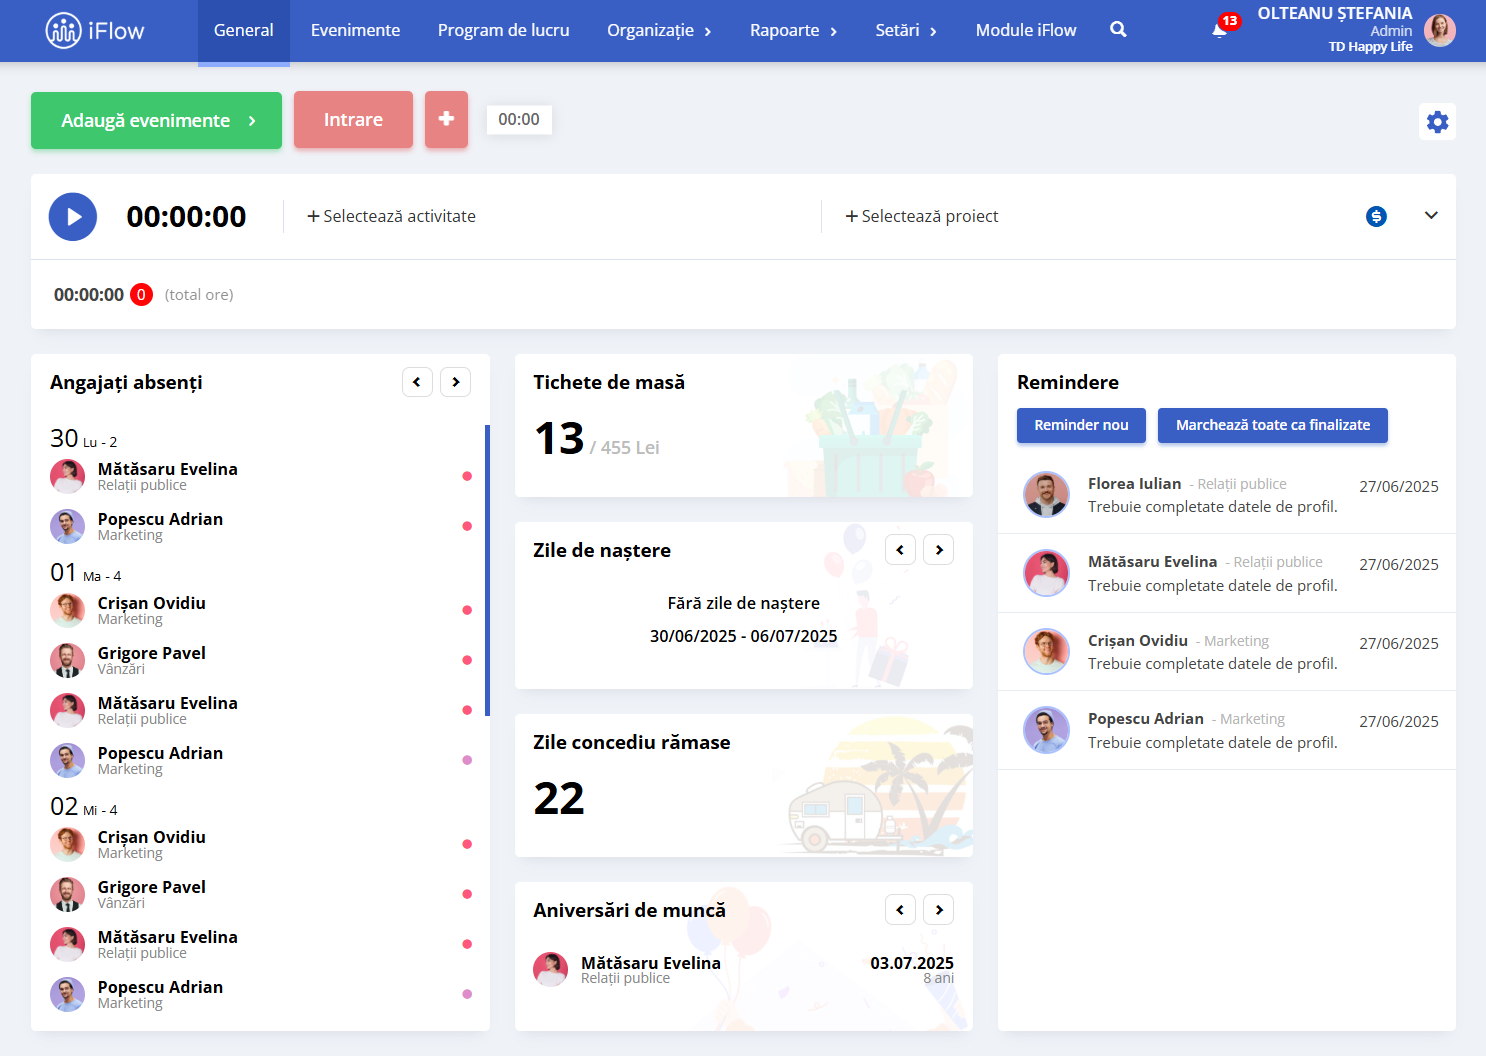
Task: Click the red plus button next to Intrare
Action: 446,119
